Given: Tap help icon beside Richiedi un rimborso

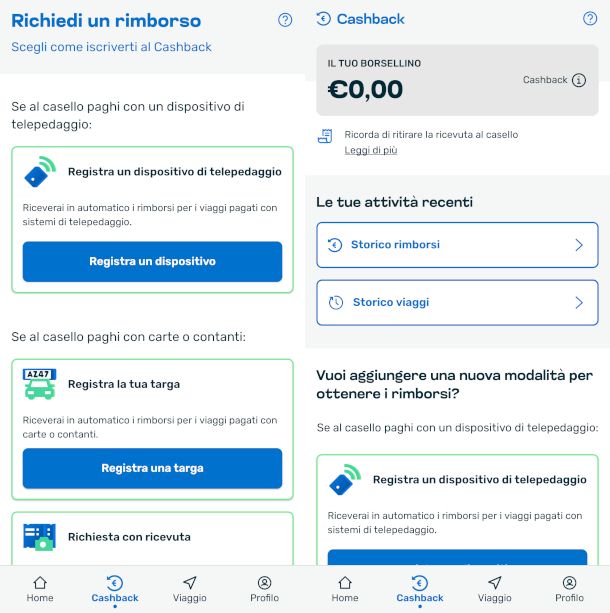Looking at the screenshot, I should tap(285, 20).
